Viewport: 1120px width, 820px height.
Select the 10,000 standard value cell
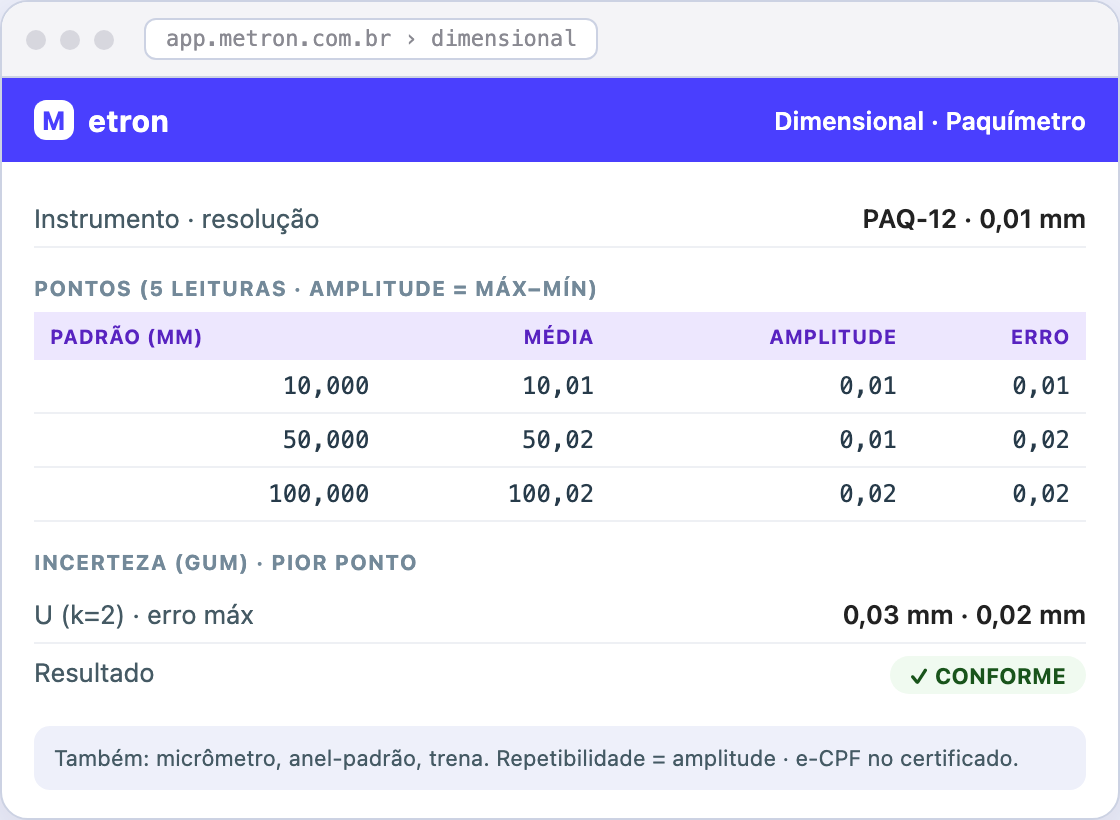point(326,386)
